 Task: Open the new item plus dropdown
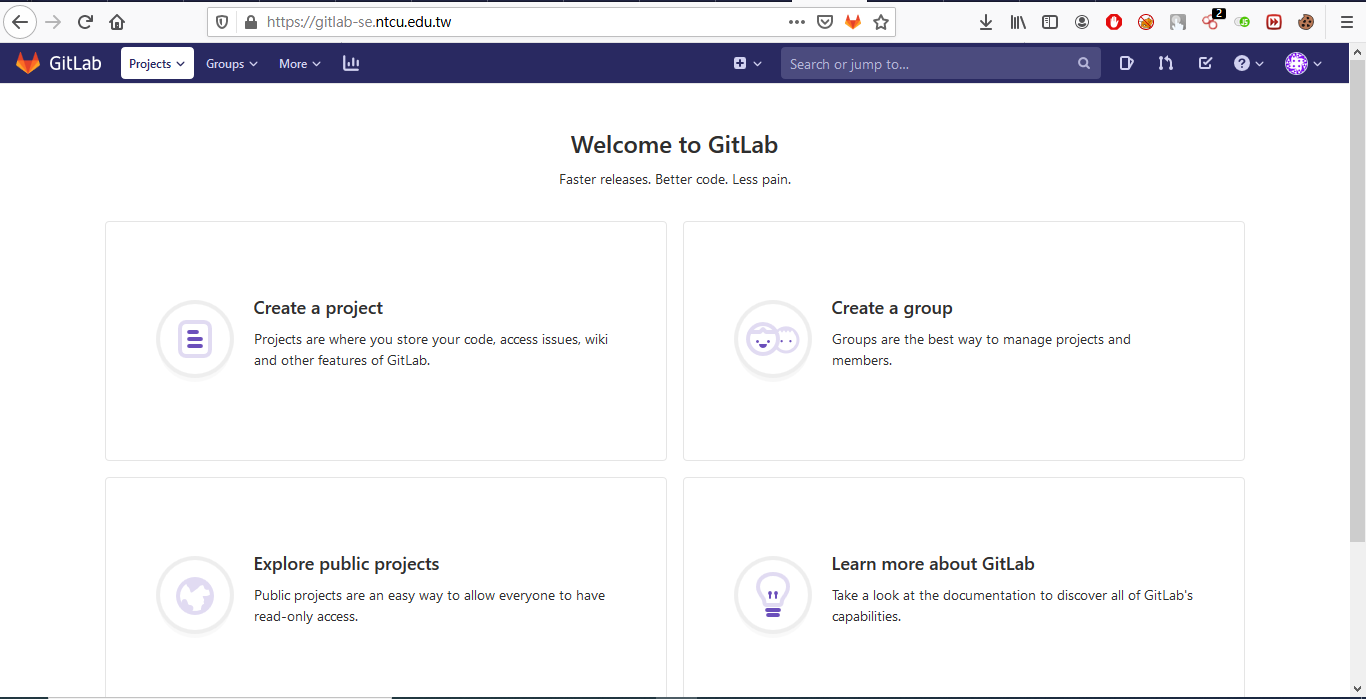point(747,63)
